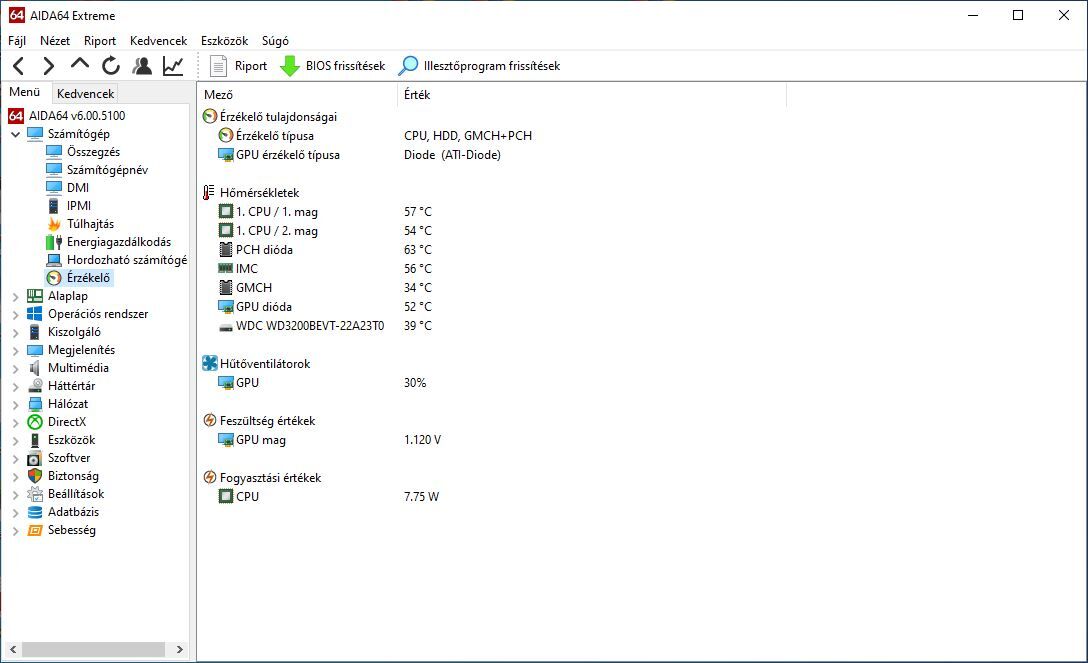1088x663 pixels.
Task: Switch to the Menü sidebar tab
Action: 24,92
